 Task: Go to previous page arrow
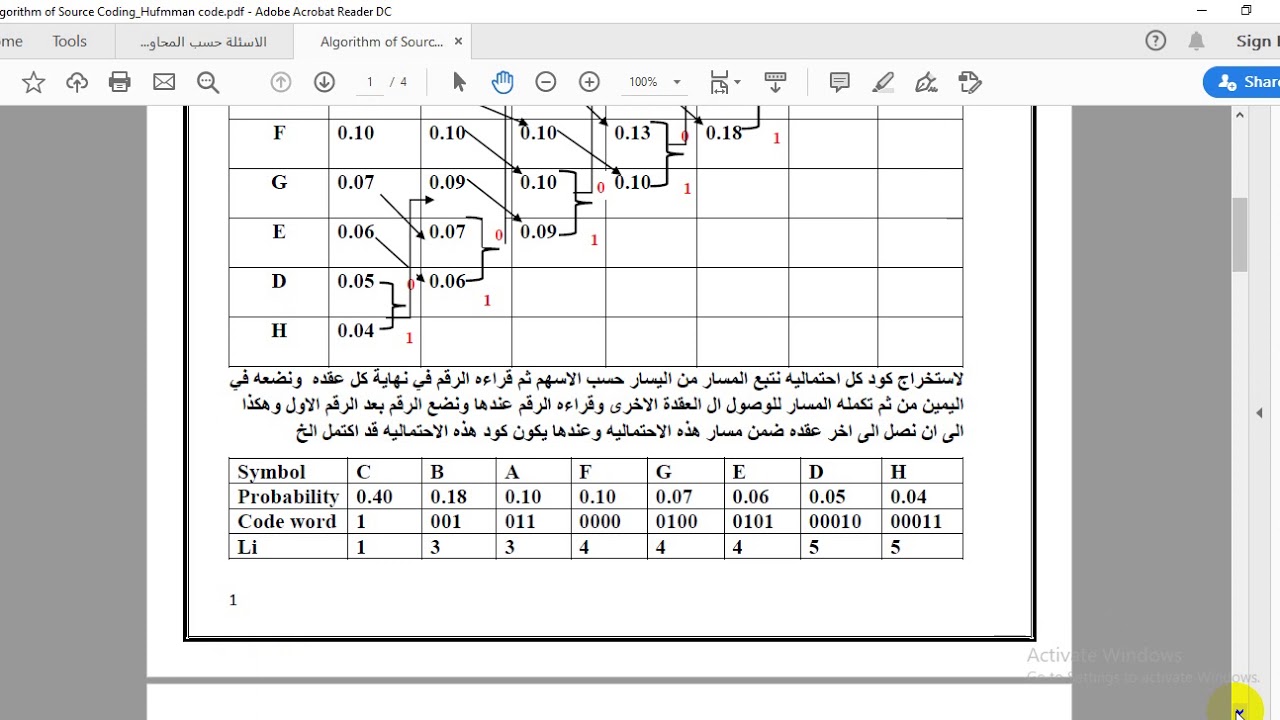tap(281, 82)
